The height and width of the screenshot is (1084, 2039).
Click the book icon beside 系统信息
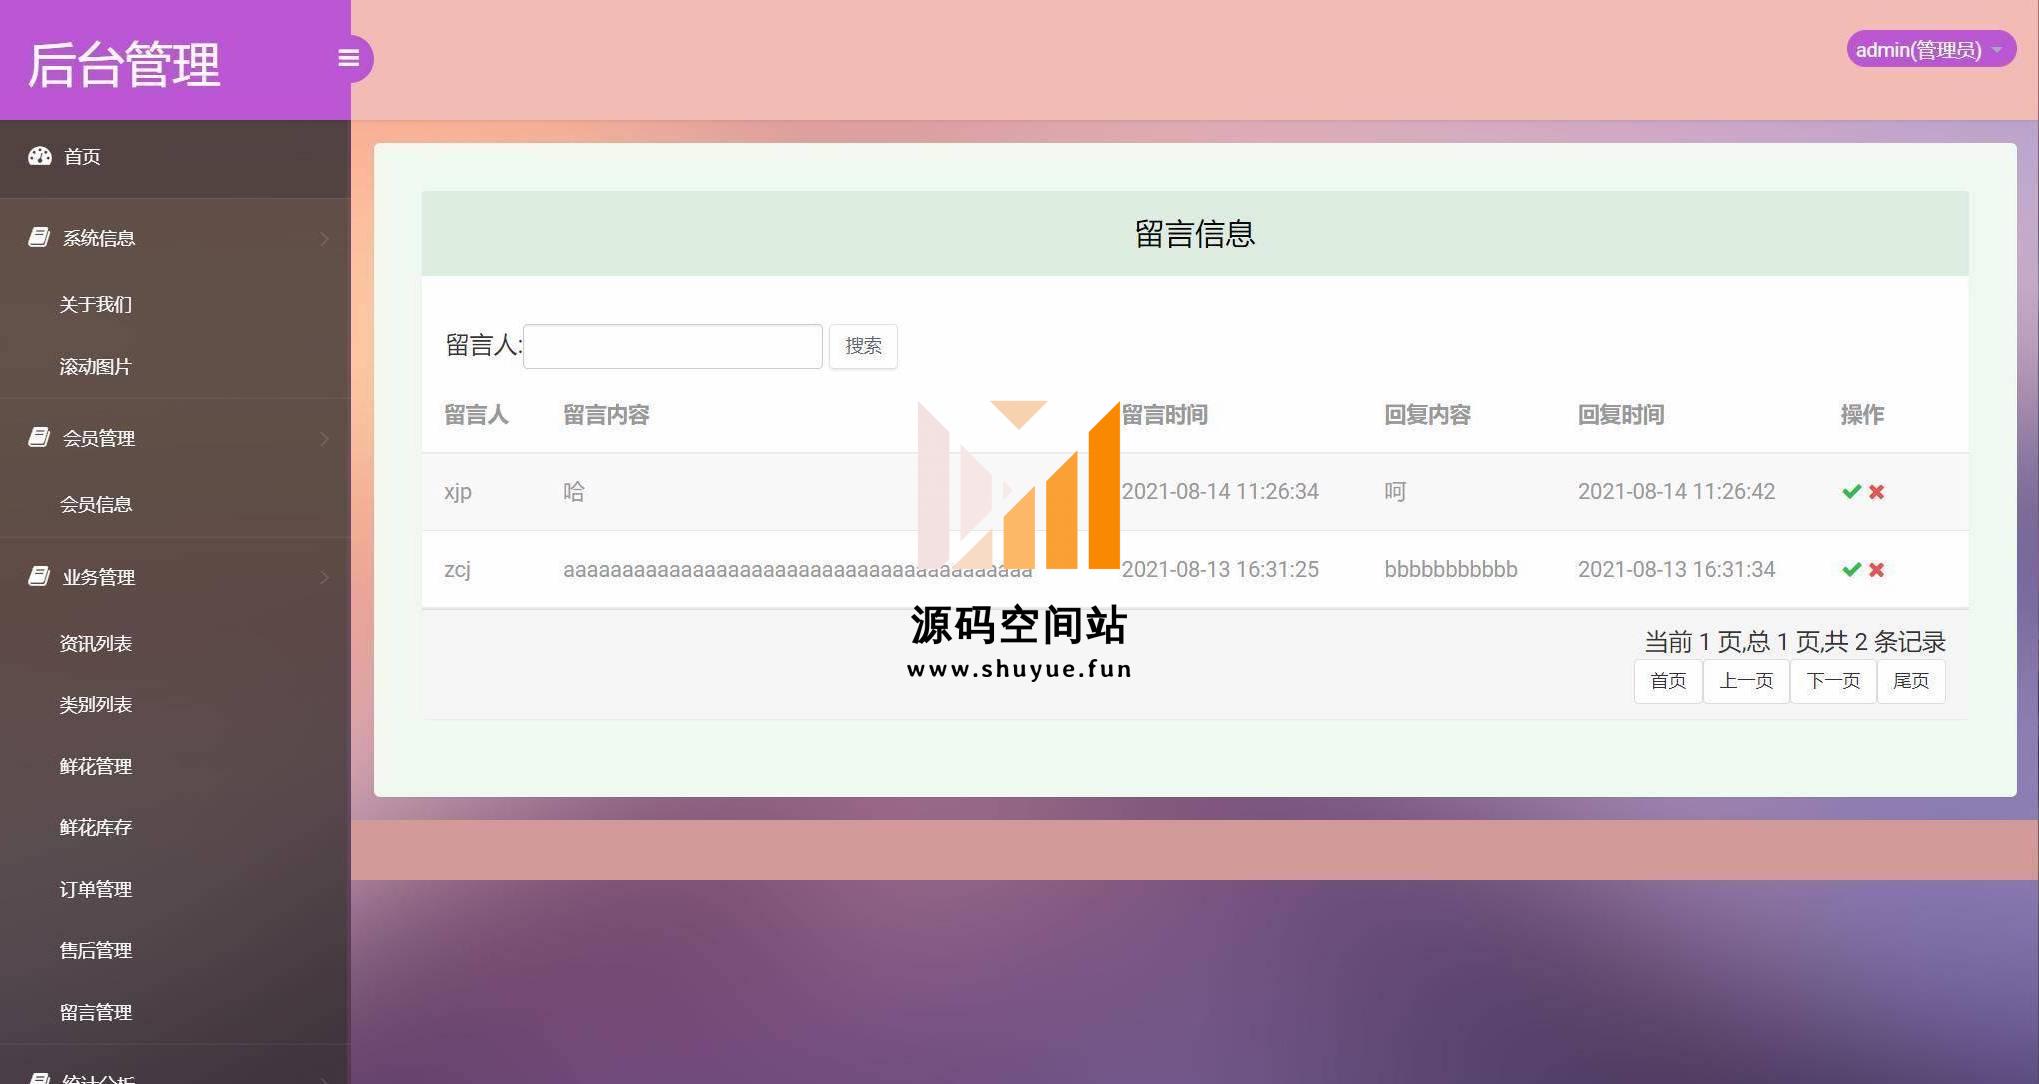pyautogui.click(x=39, y=237)
